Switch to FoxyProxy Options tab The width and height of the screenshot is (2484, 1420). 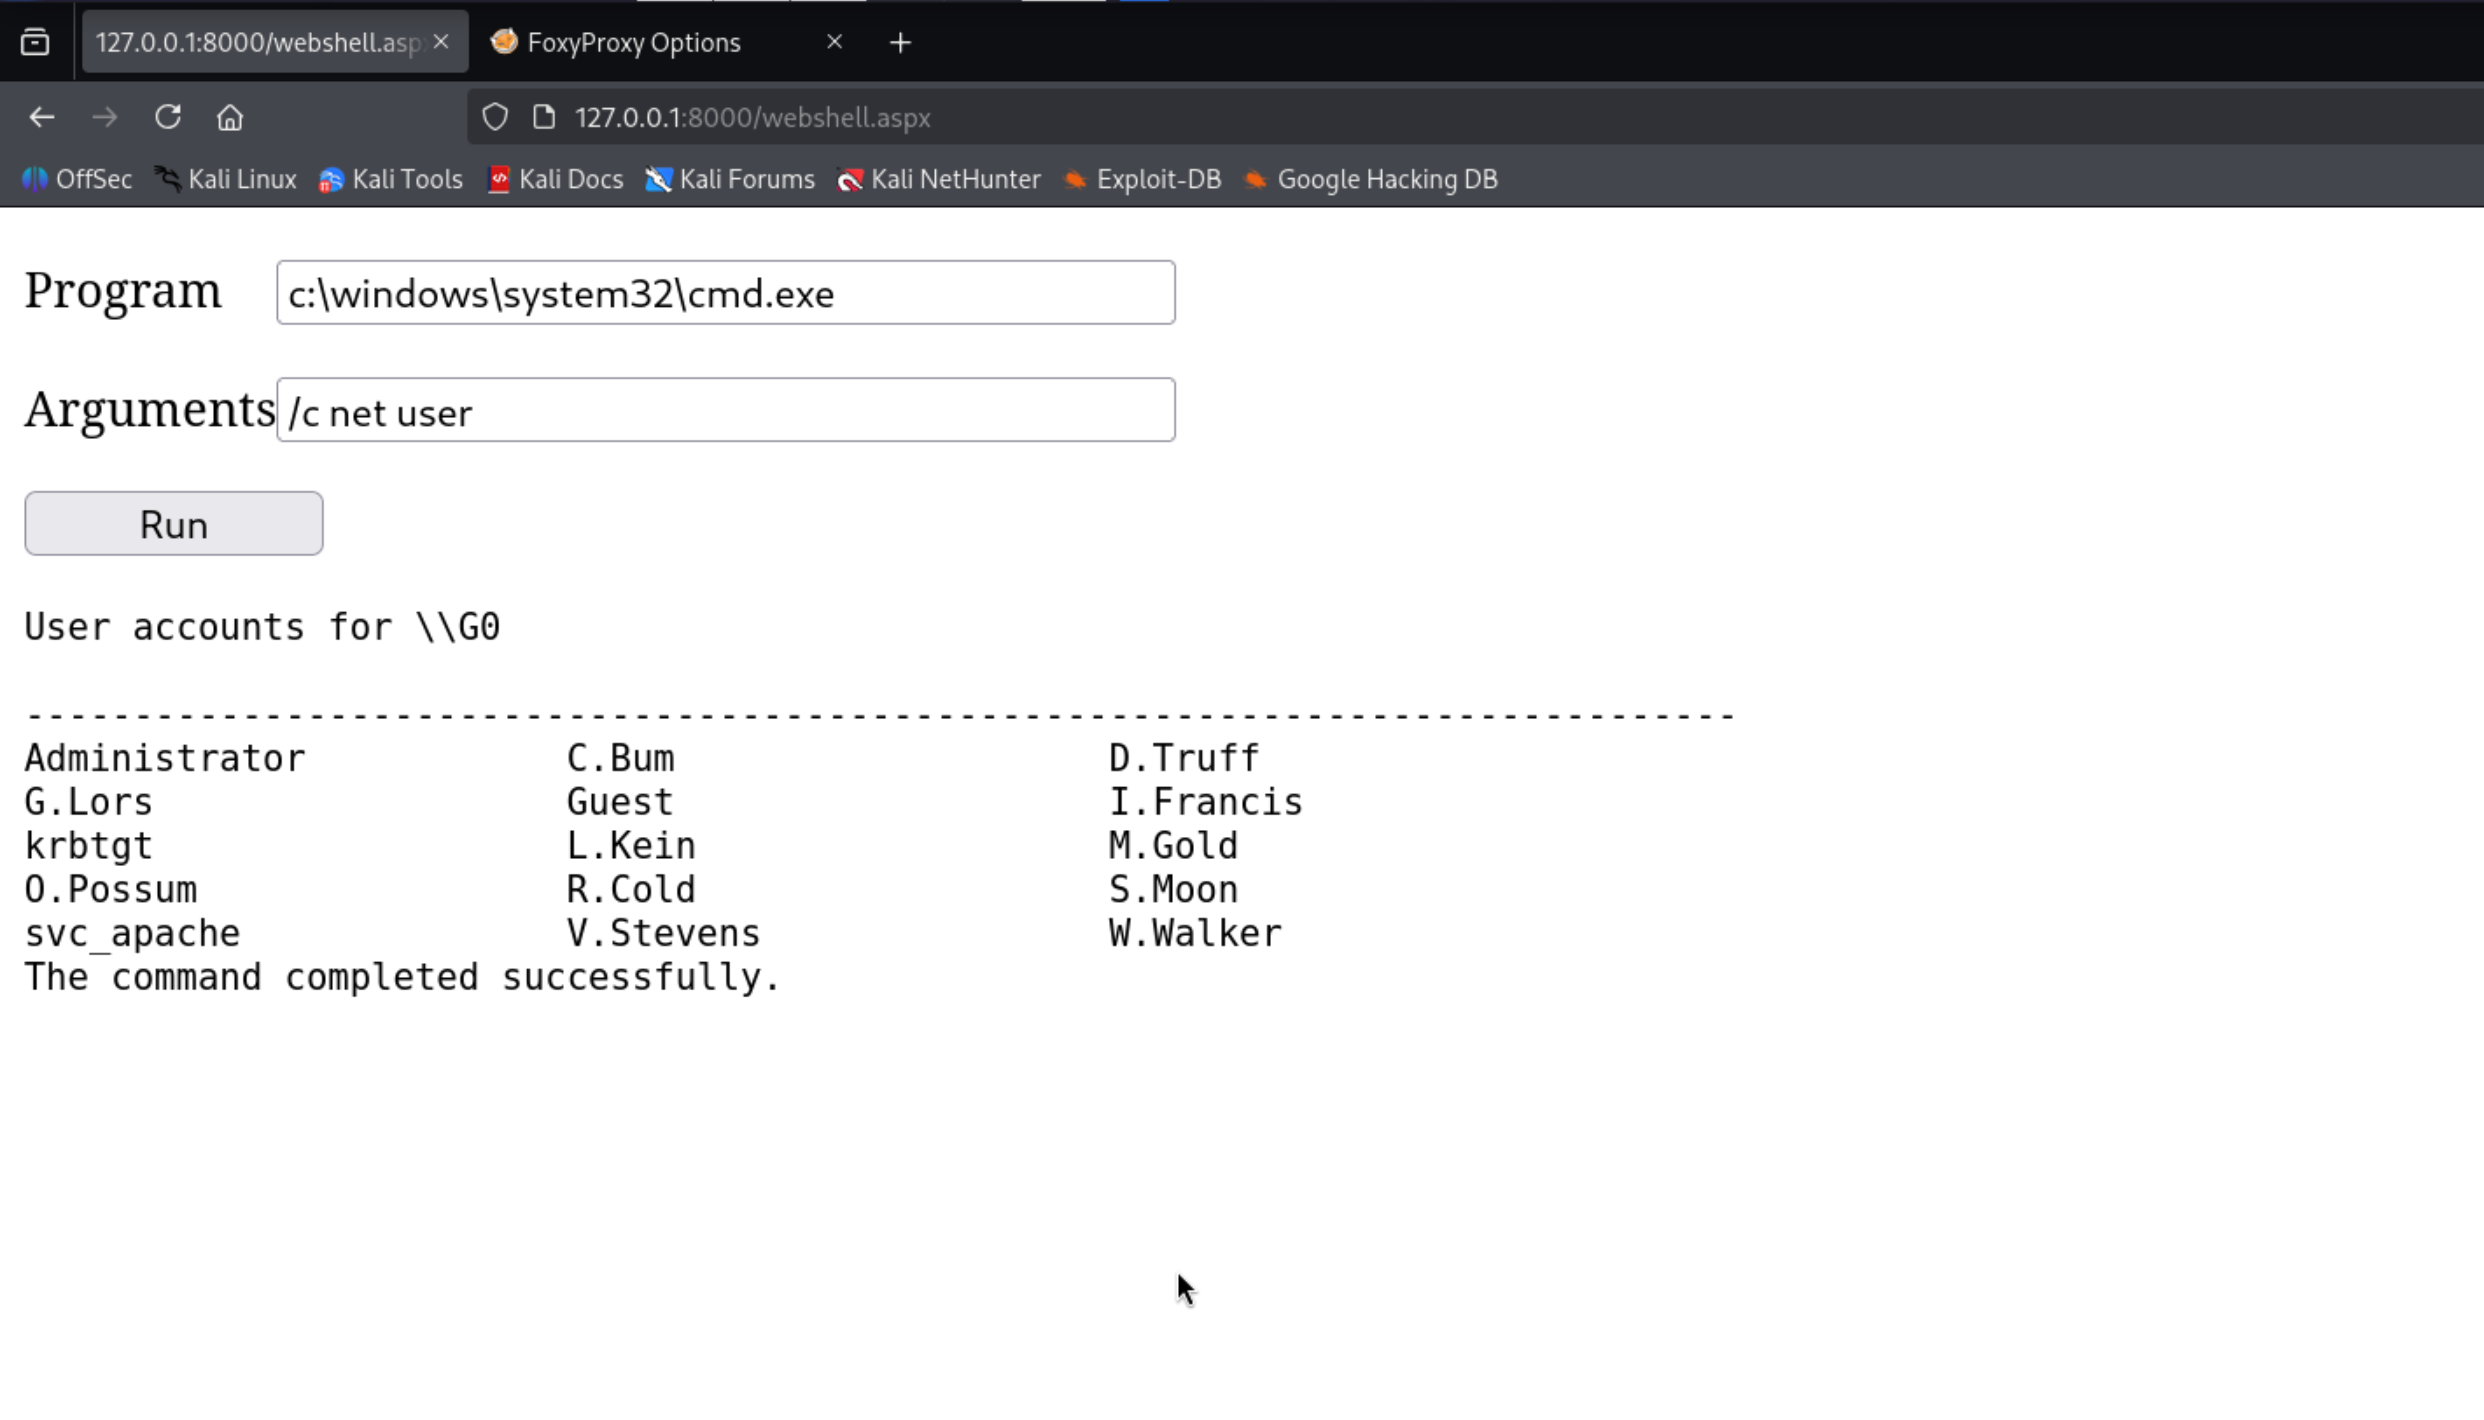point(634,42)
